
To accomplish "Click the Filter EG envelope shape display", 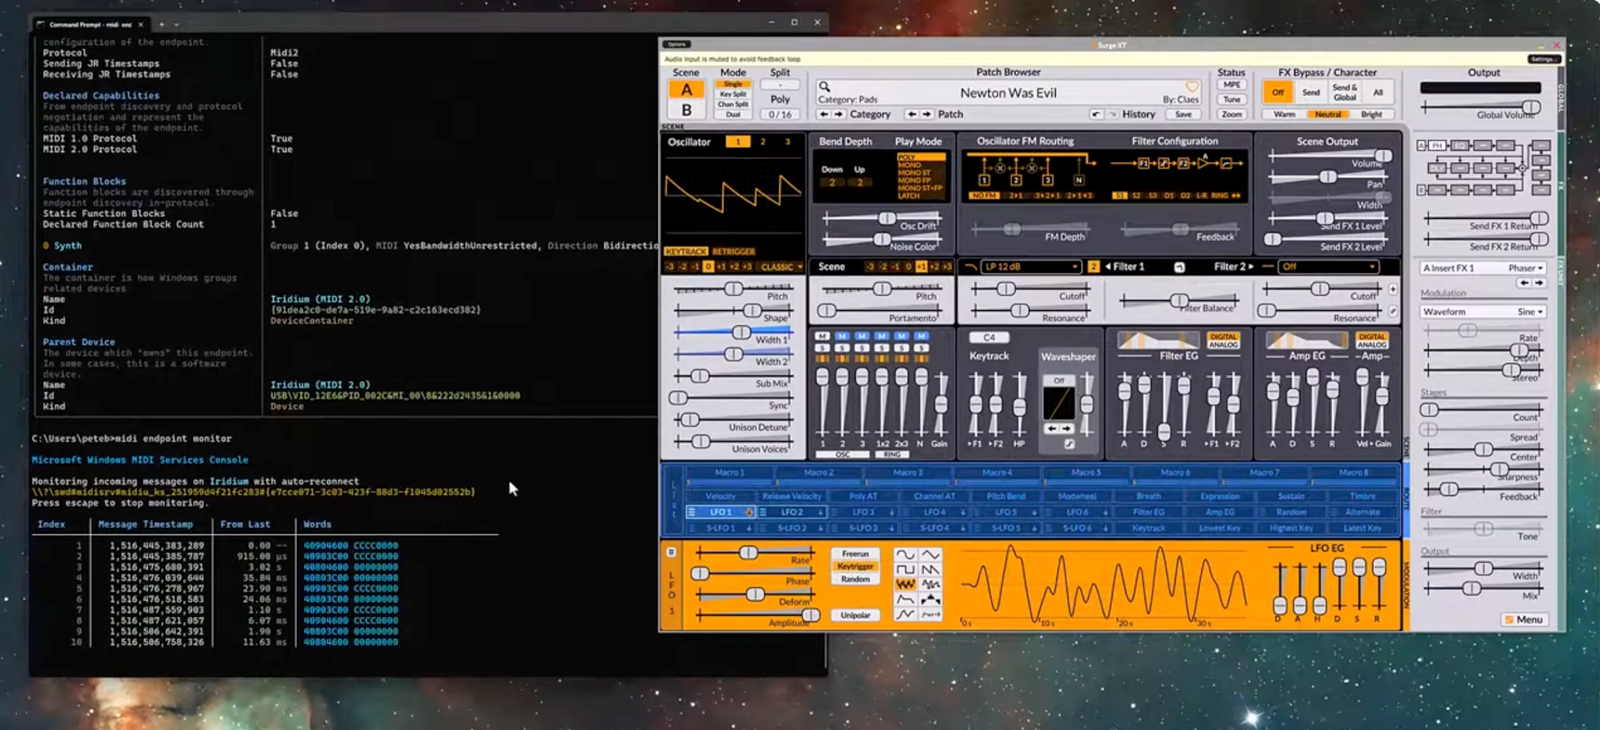I will [1161, 341].
